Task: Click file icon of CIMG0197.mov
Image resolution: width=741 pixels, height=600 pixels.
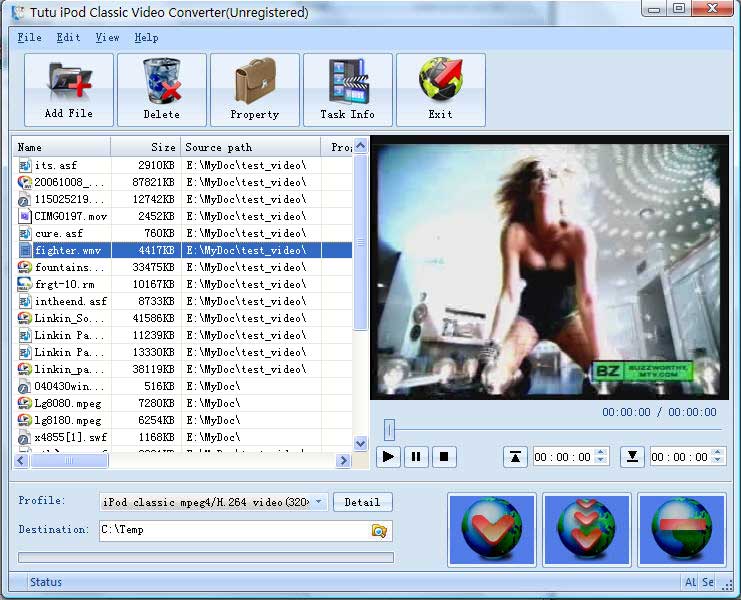Action: pyautogui.click(x=25, y=216)
